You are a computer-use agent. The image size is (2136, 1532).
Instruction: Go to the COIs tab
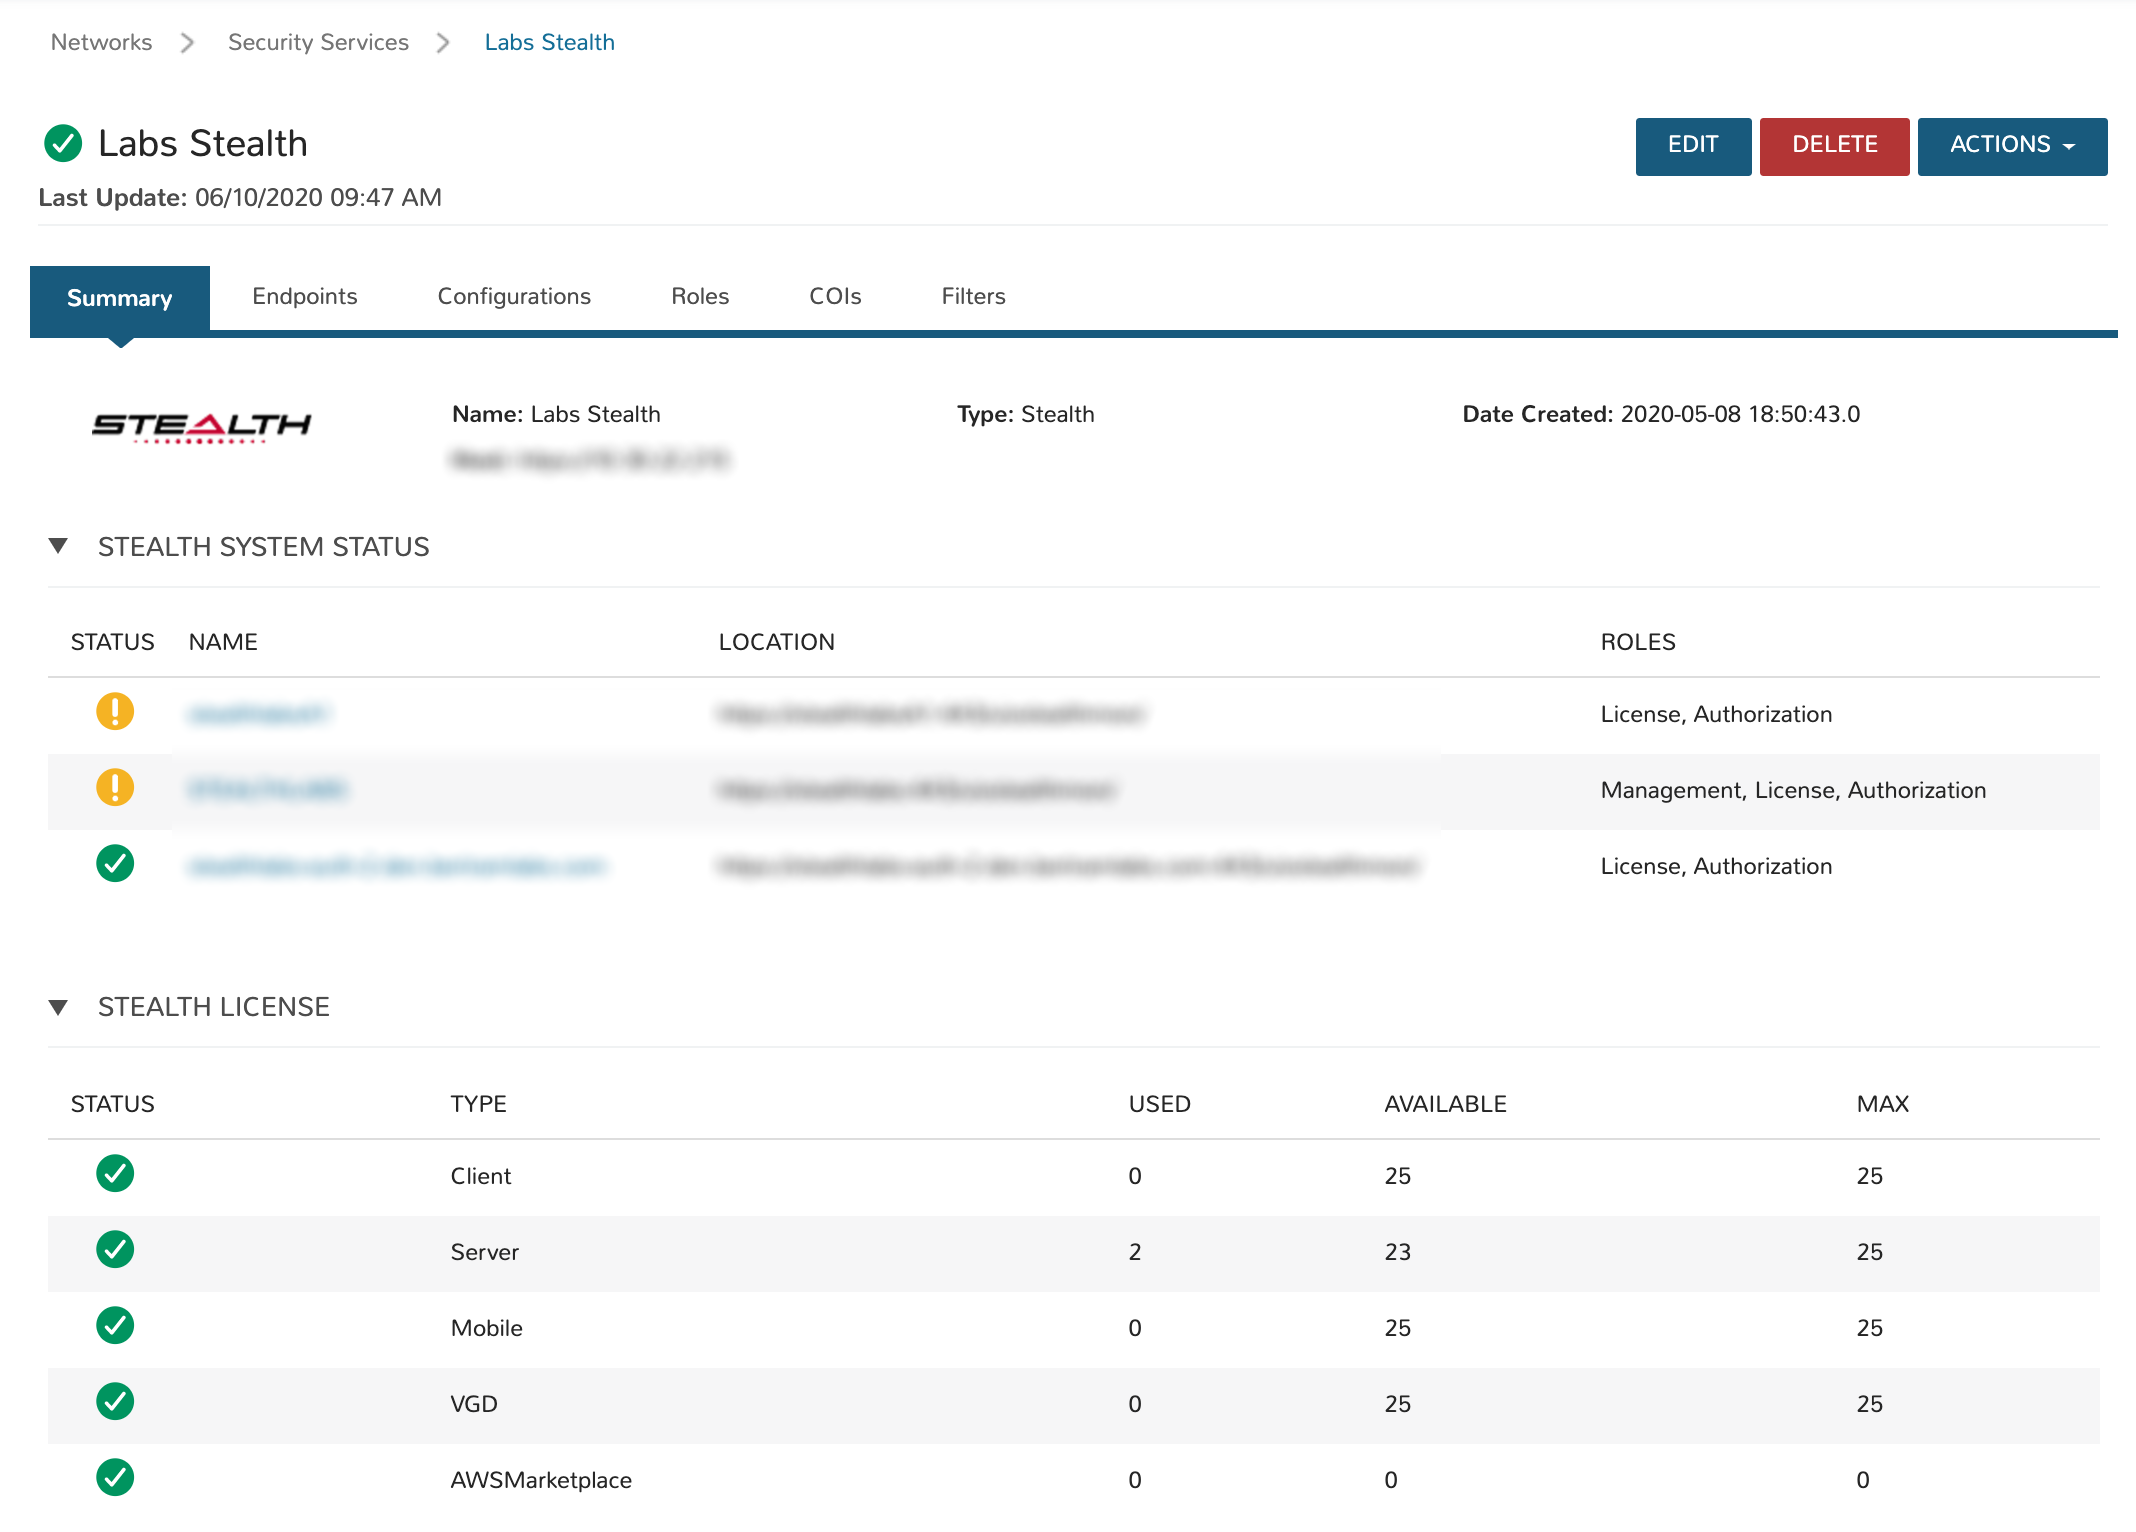pos(834,297)
